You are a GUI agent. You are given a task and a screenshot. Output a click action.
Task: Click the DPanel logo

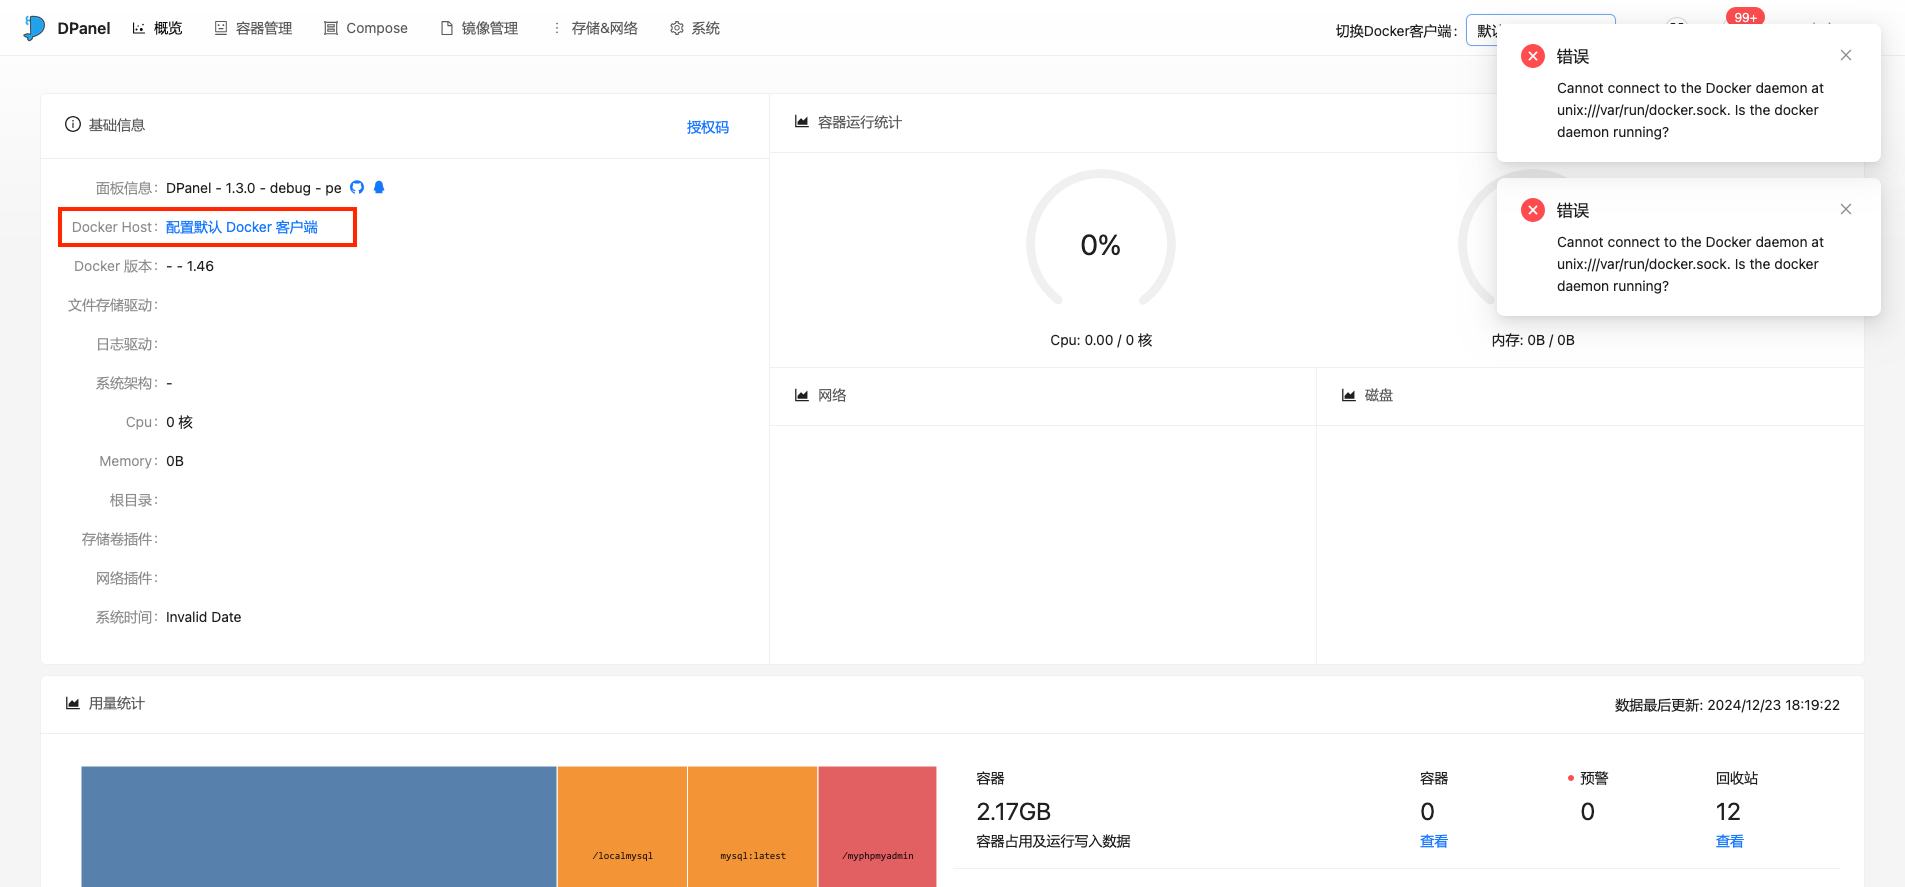[x=66, y=28]
